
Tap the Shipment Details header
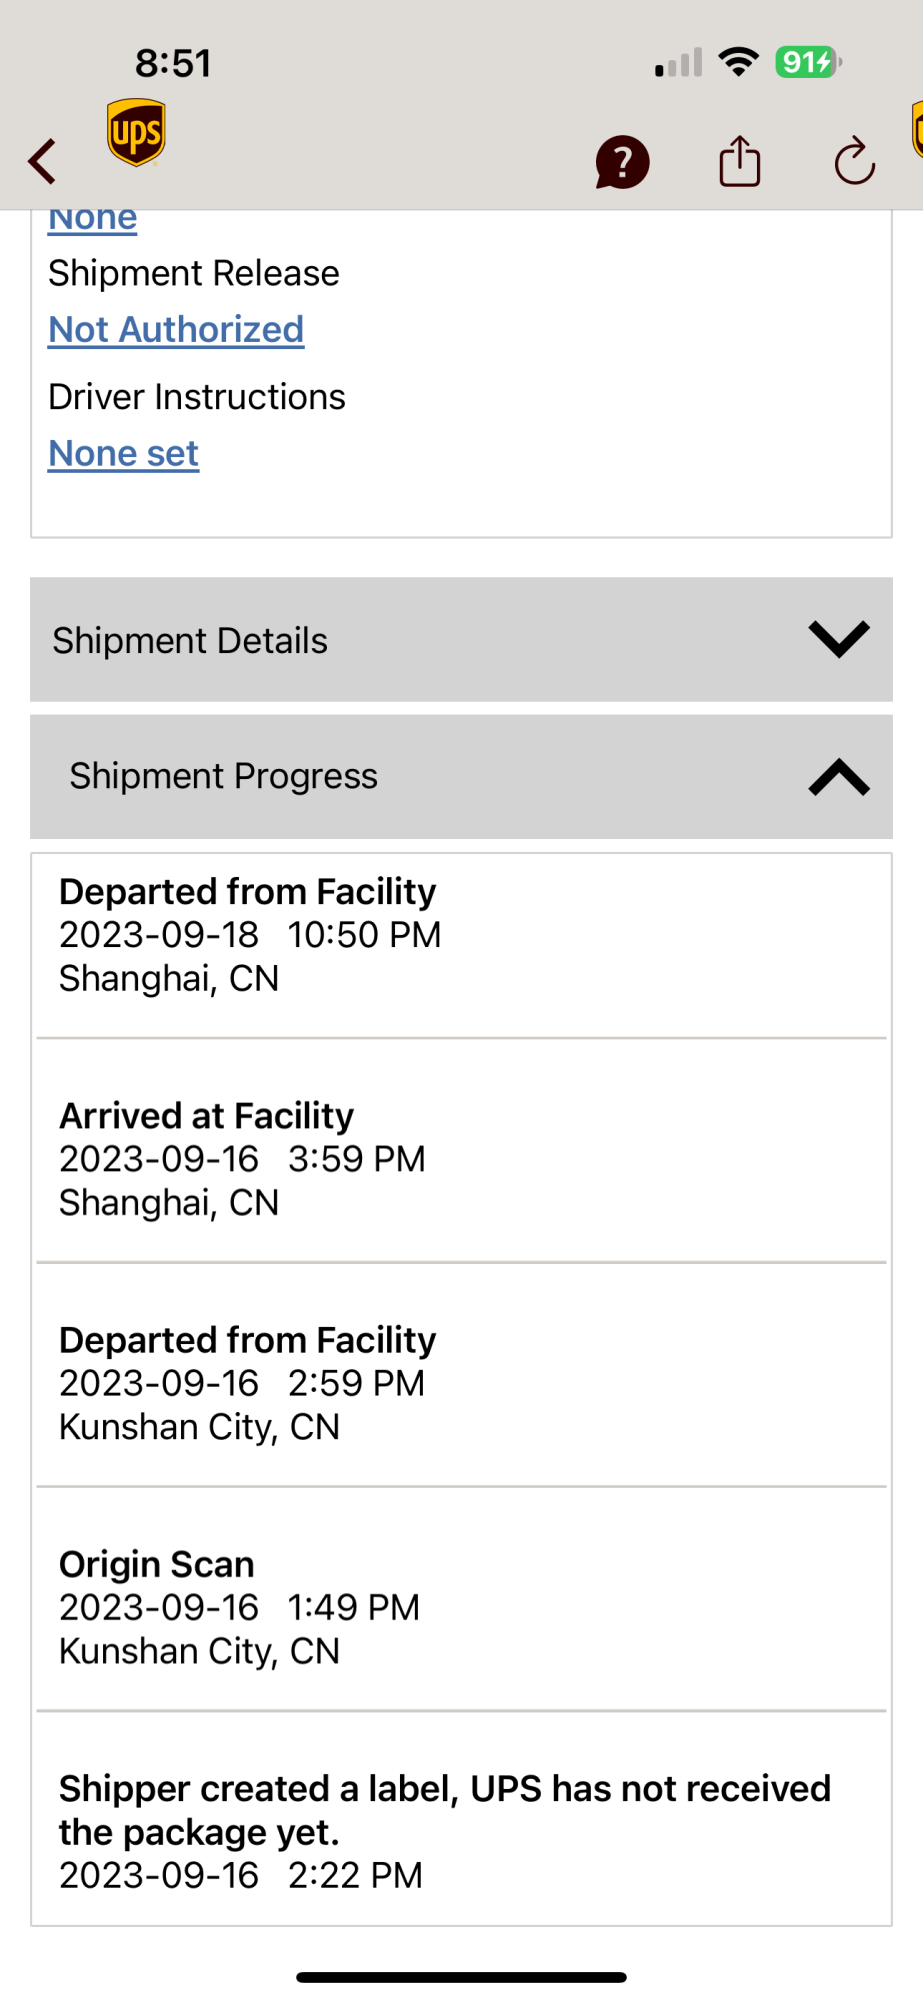tap(190, 640)
